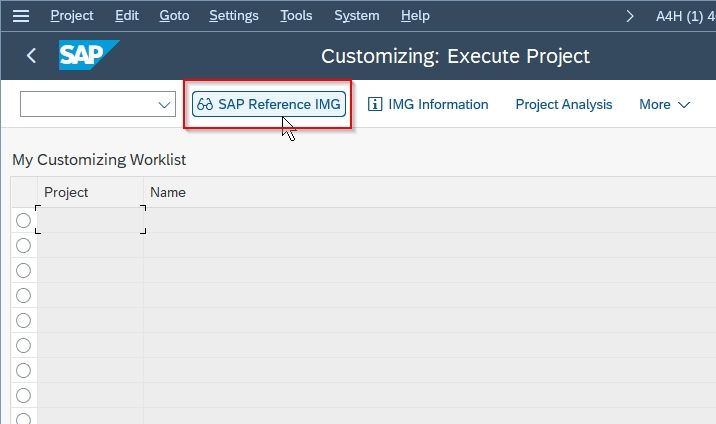Expand the More toolbar menu
This screenshot has width=716, height=424.
(664, 105)
